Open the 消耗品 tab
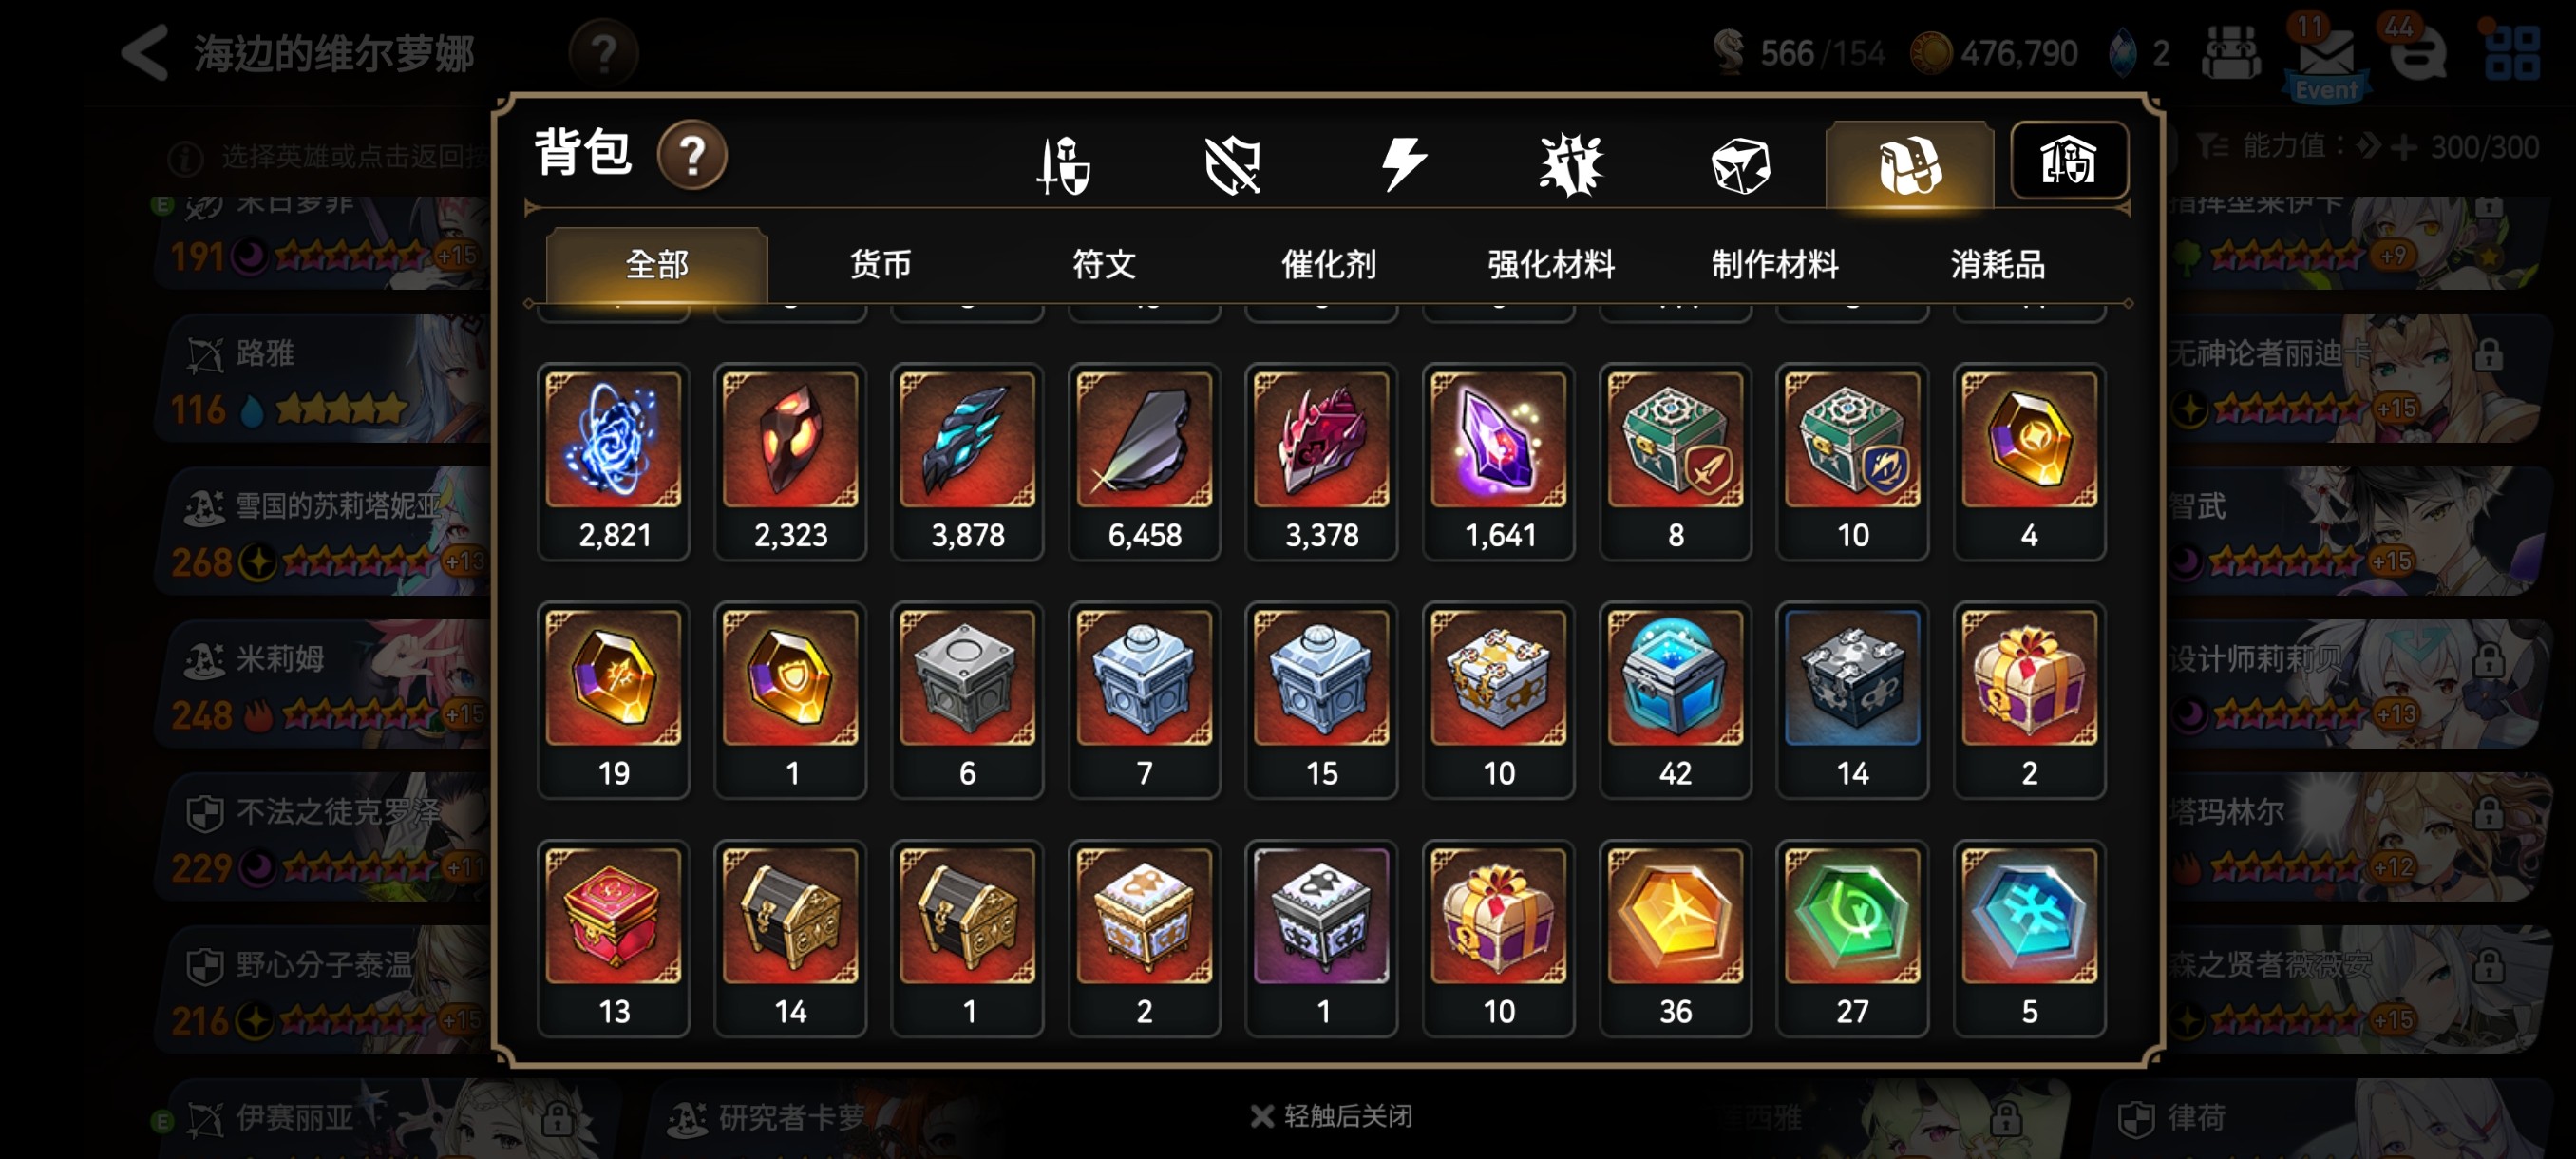This screenshot has width=2576, height=1159. point(1997,264)
